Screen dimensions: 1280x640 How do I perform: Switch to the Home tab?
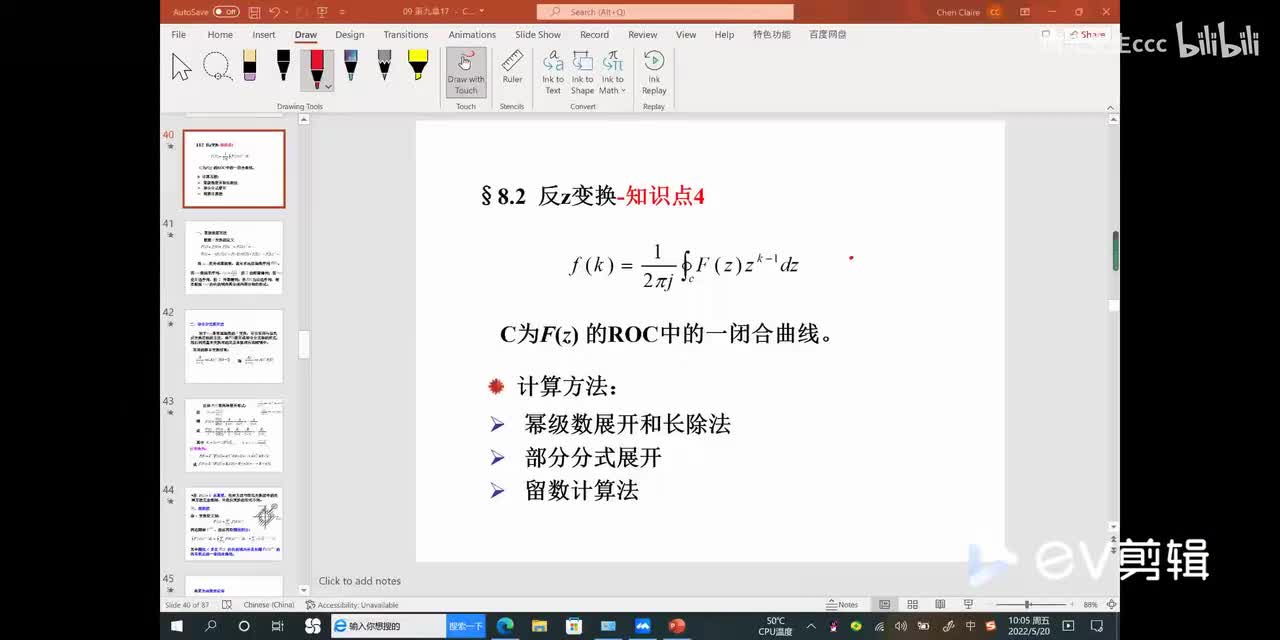tap(220, 34)
